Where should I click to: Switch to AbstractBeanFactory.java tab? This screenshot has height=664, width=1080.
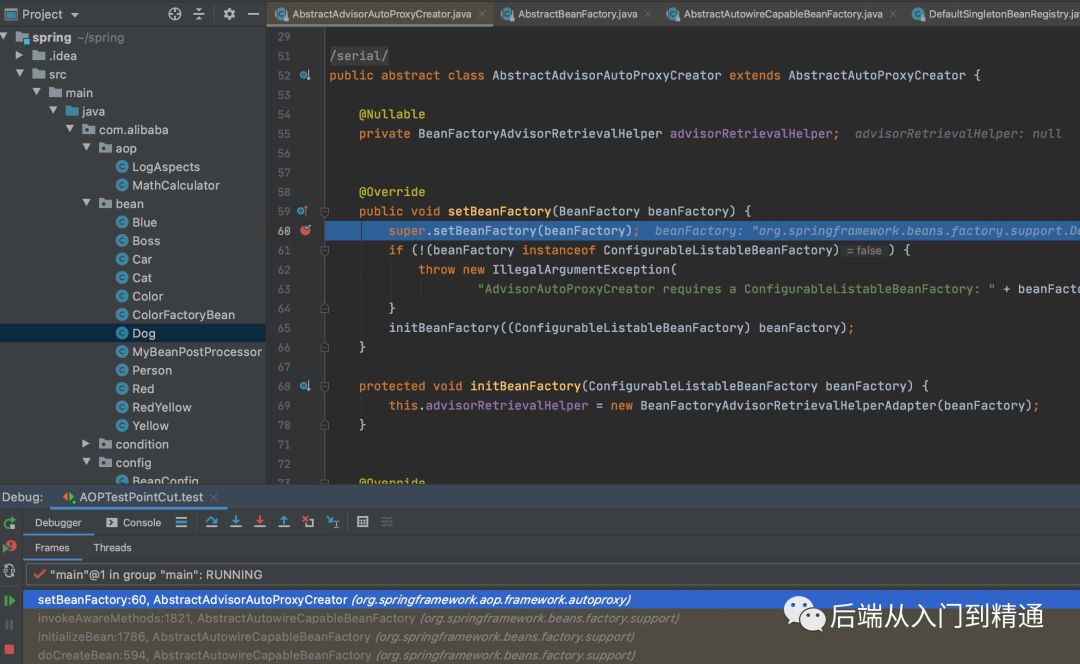click(577, 14)
